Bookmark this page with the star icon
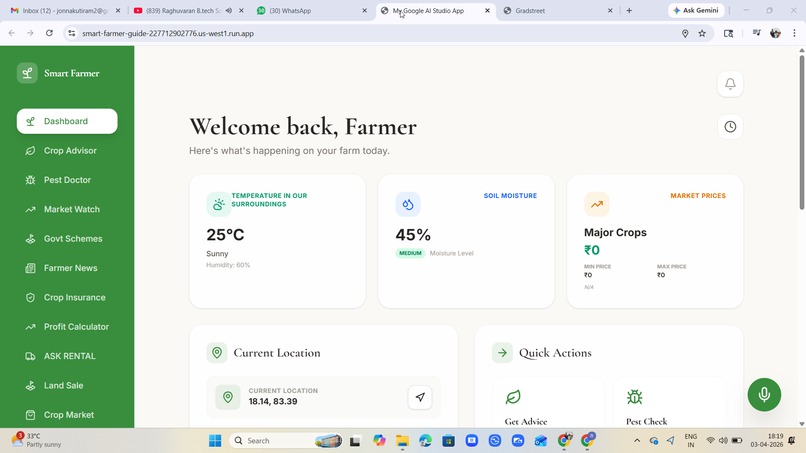The image size is (806, 453). pos(702,33)
